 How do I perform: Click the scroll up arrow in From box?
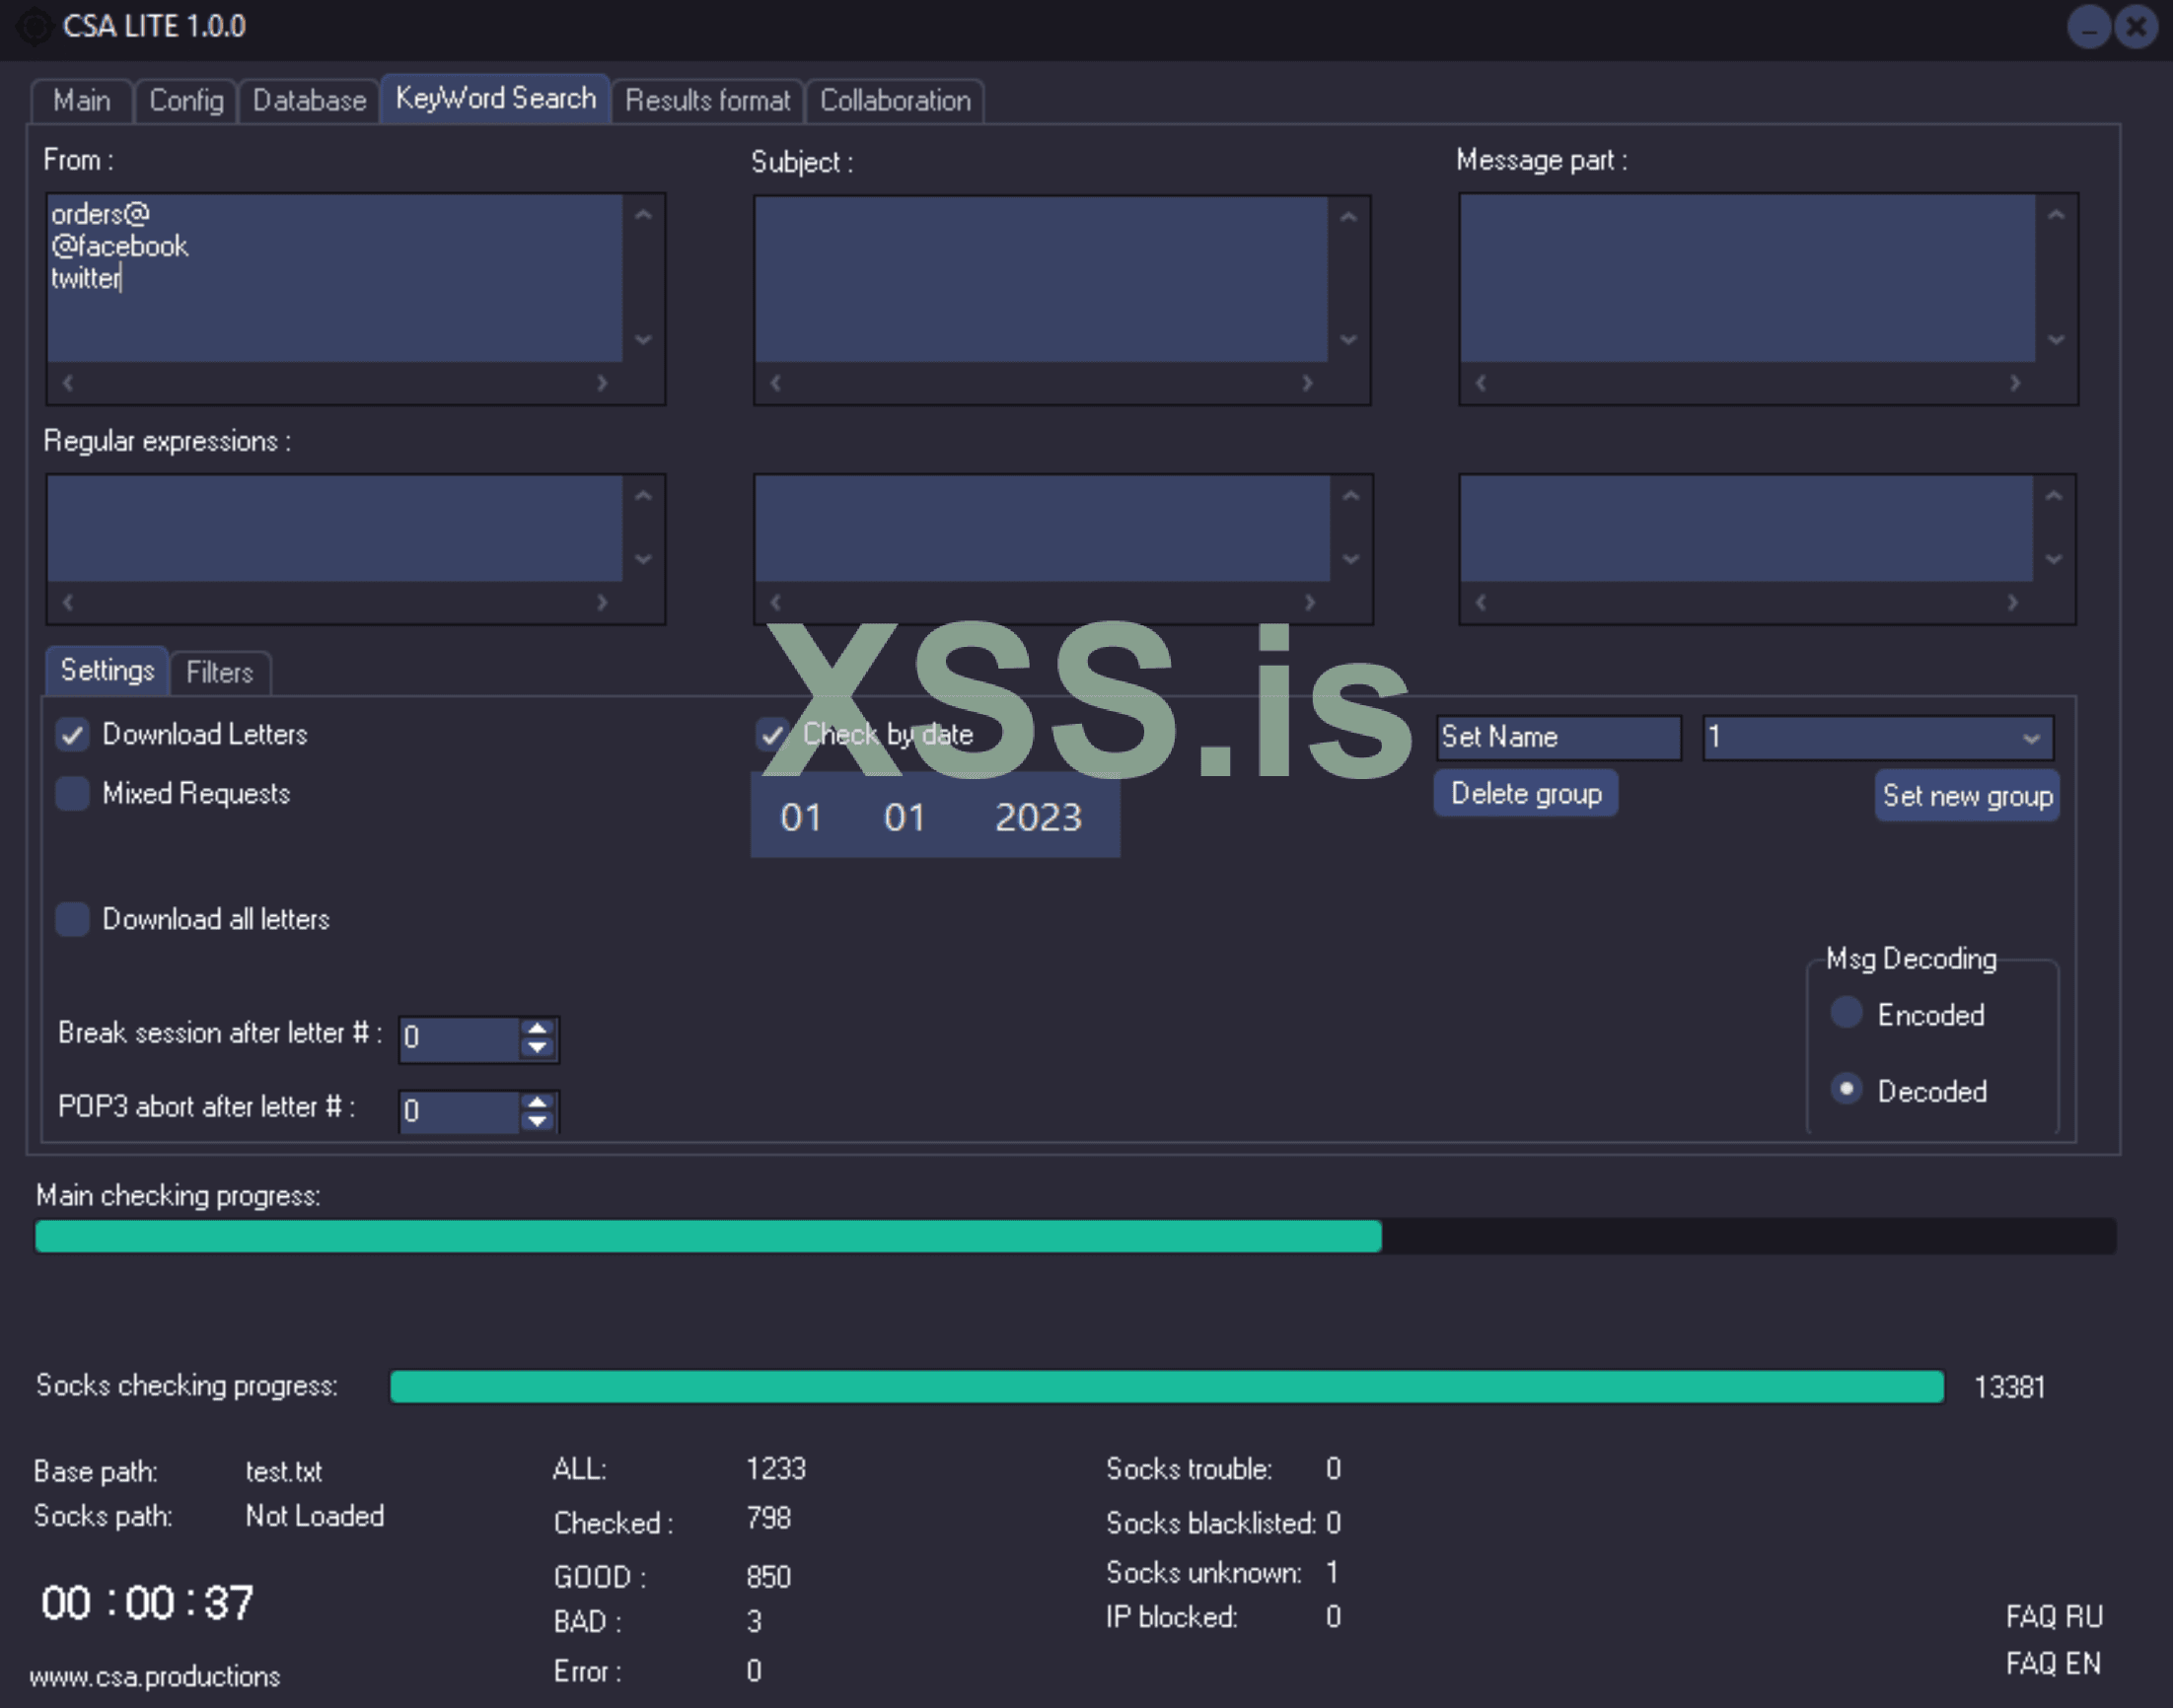coord(643,215)
